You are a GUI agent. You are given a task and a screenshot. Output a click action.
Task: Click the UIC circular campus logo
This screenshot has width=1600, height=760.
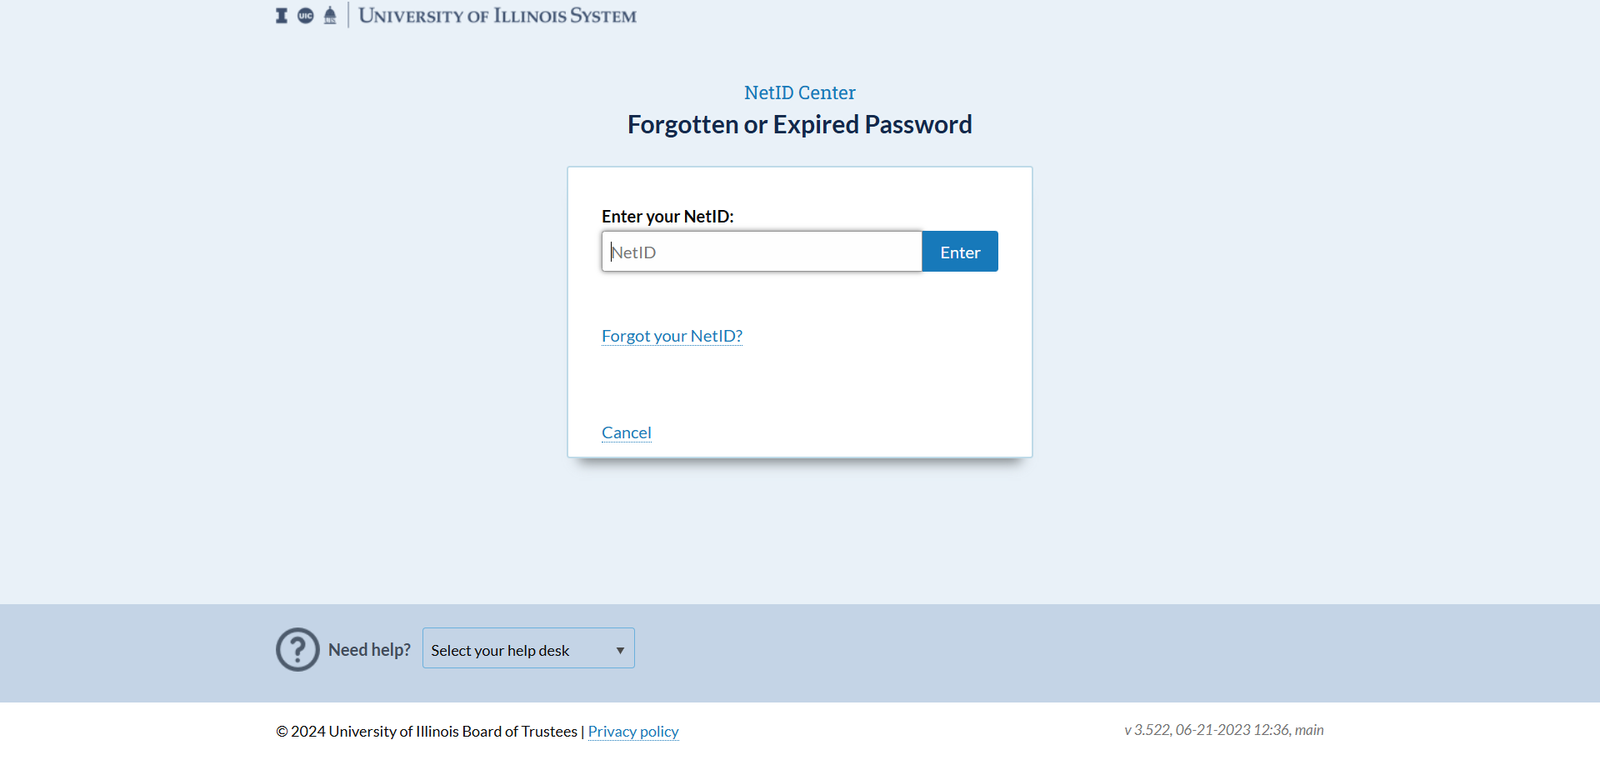(x=306, y=14)
